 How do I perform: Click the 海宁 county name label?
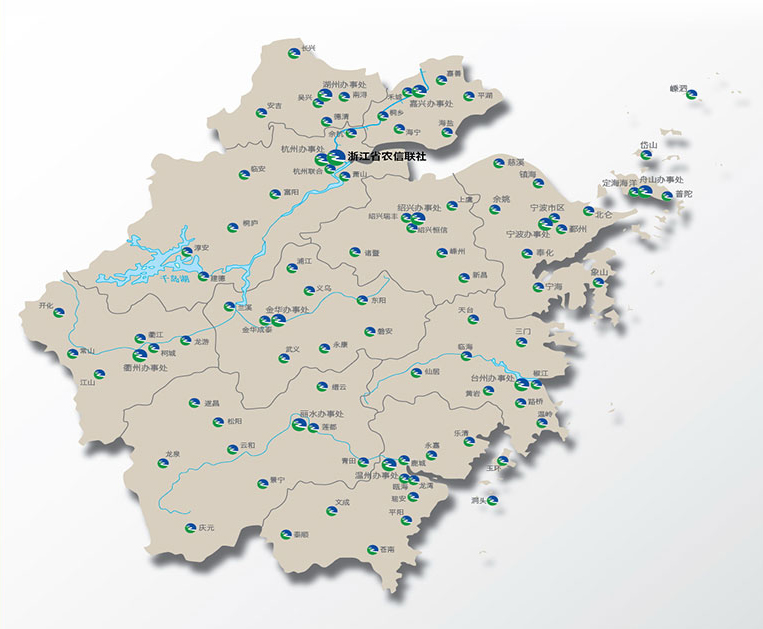point(414,132)
